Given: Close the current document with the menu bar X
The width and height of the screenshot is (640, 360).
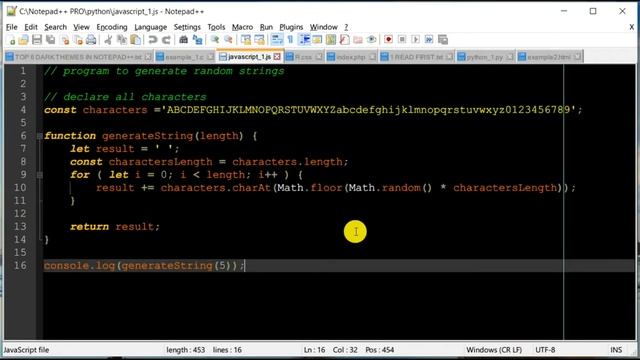Looking at the screenshot, I should point(631,27).
